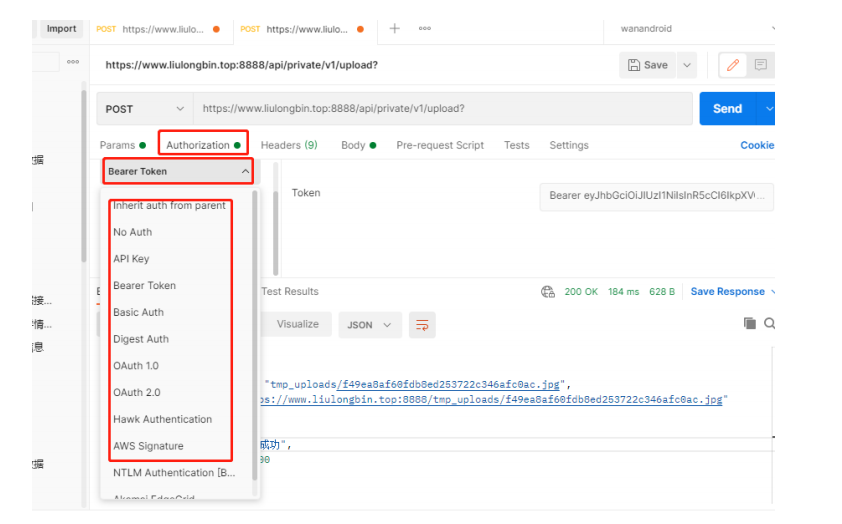The image size is (842, 524).
Task: Open the Params tab
Action: tap(122, 145)
